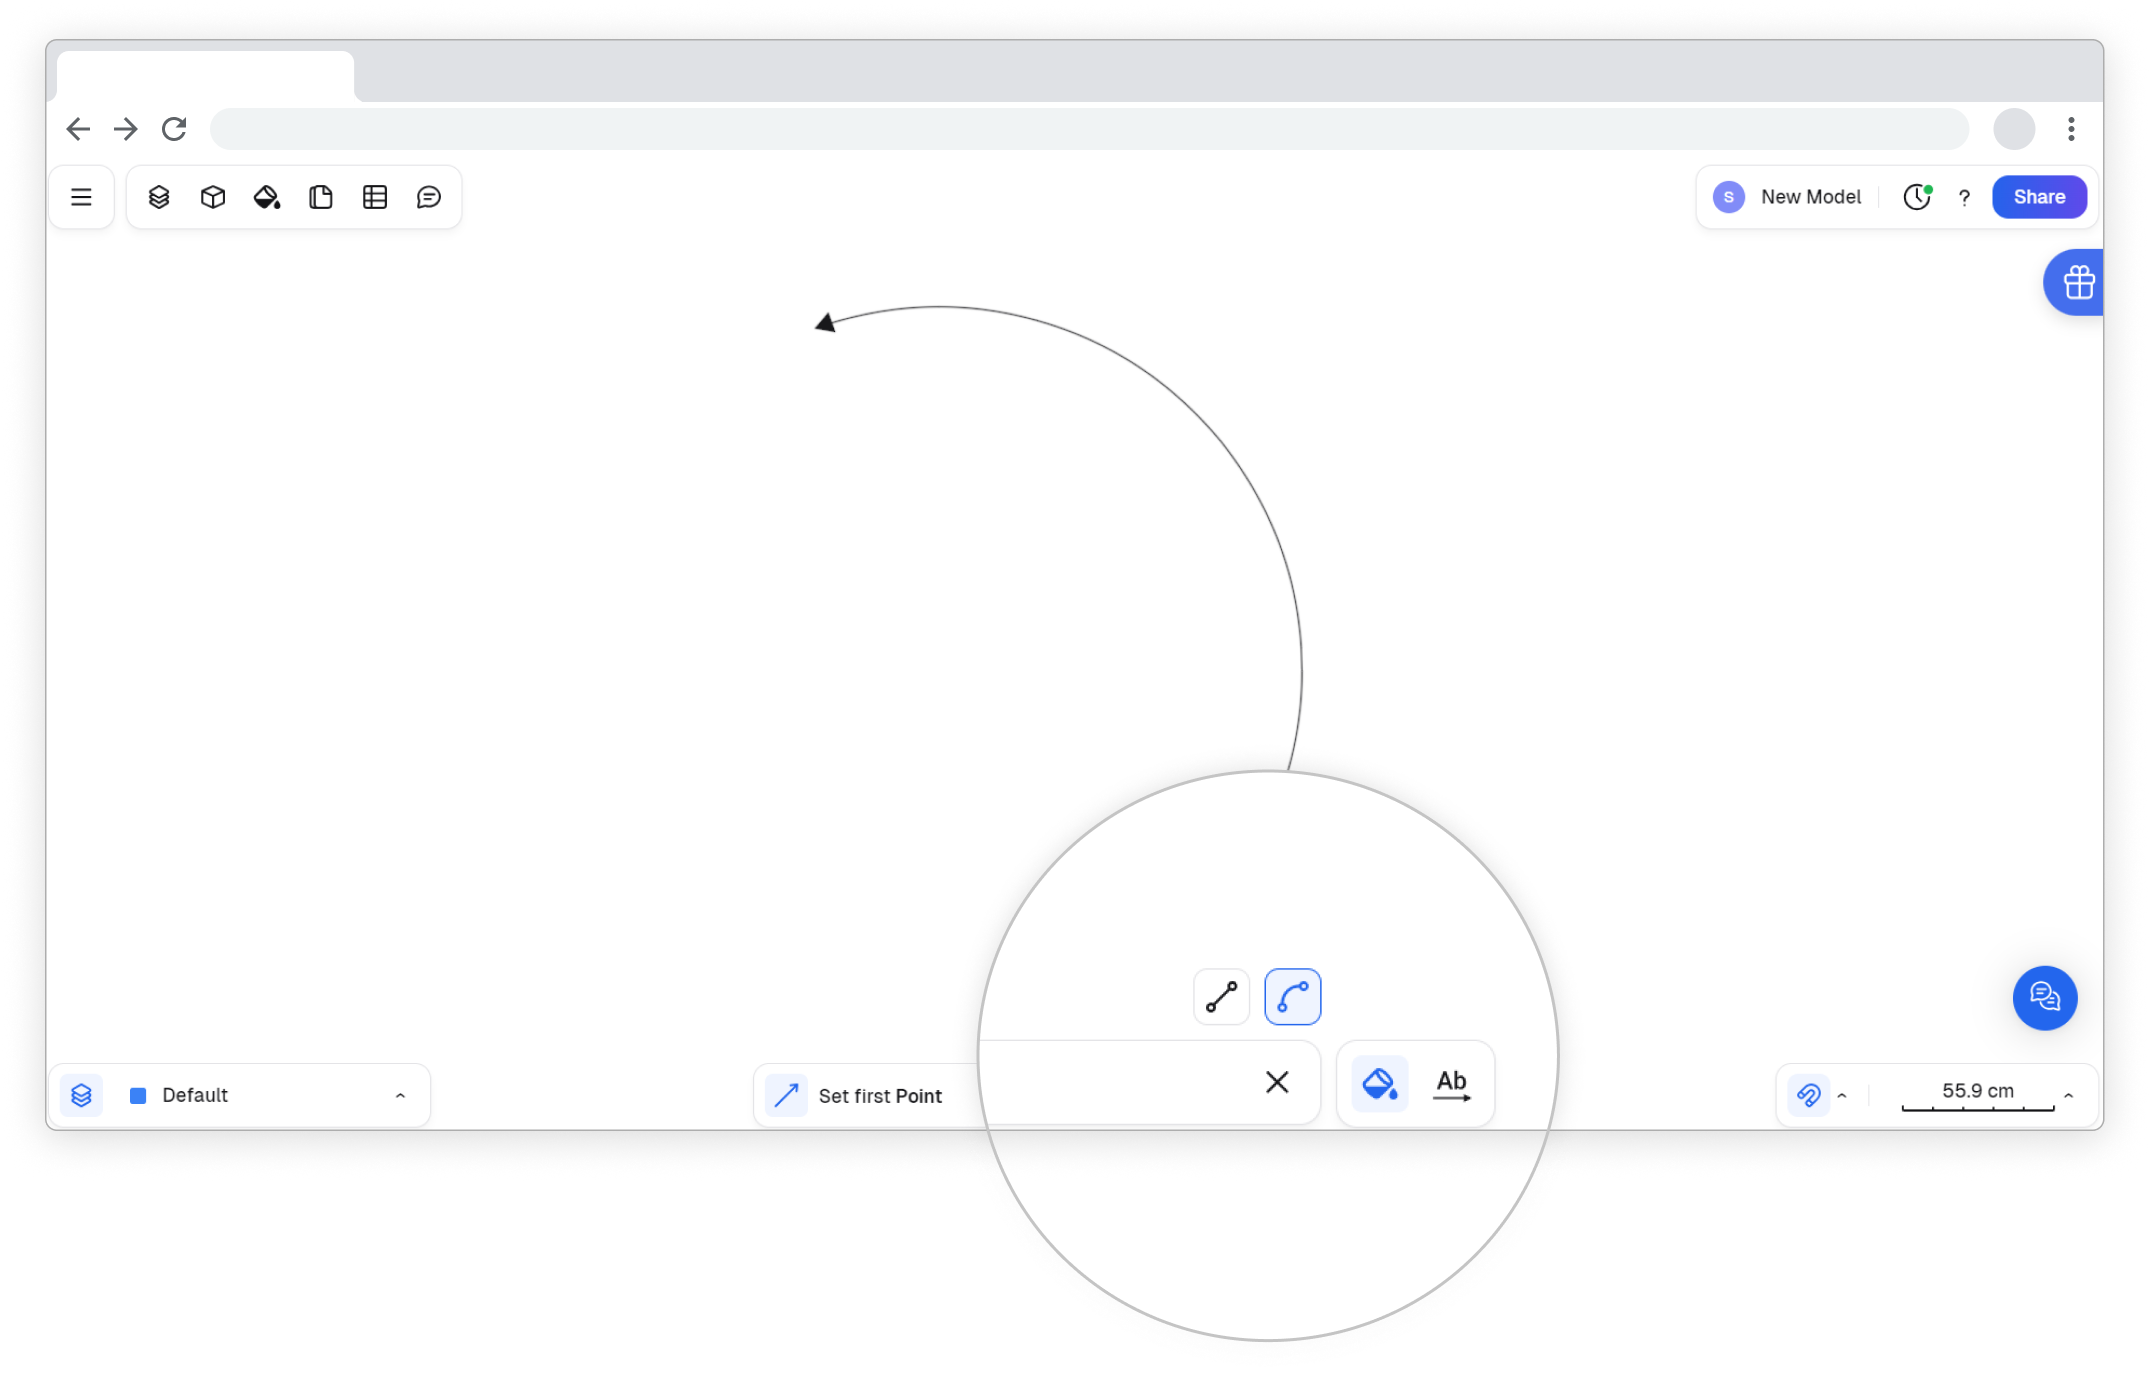Expand the Default layer dropdown
This screenshot has height=1373, width=2150.
click(x=400, y=1096)
